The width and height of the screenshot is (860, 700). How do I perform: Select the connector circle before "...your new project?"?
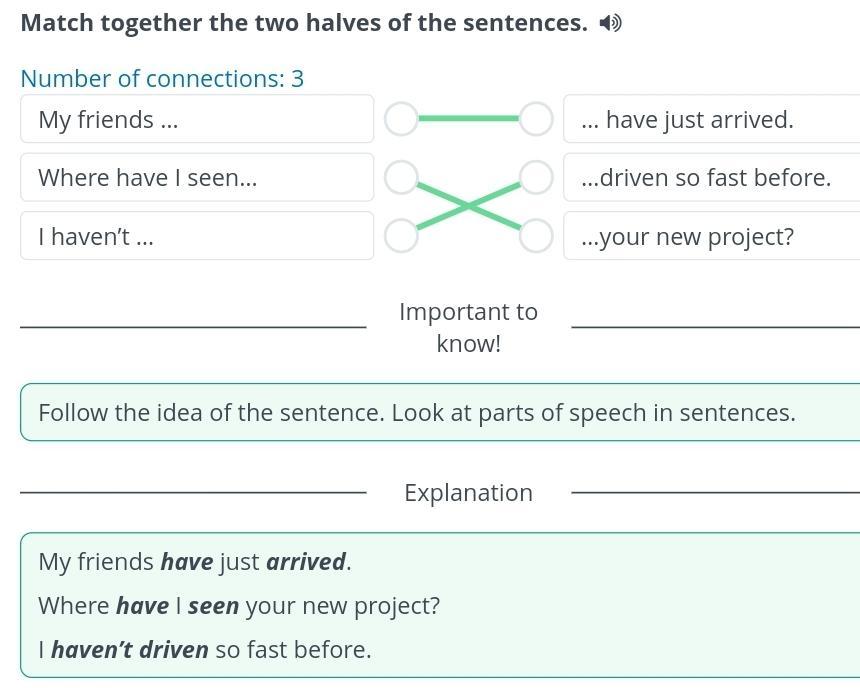[536, 236]
